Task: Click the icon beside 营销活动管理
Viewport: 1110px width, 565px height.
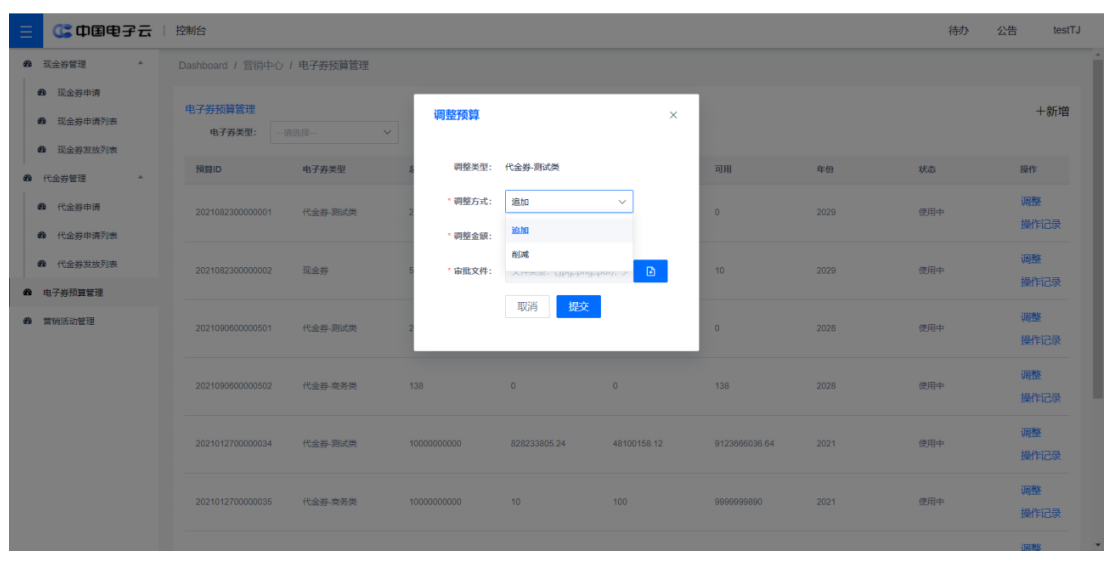Action: point(28,321)
